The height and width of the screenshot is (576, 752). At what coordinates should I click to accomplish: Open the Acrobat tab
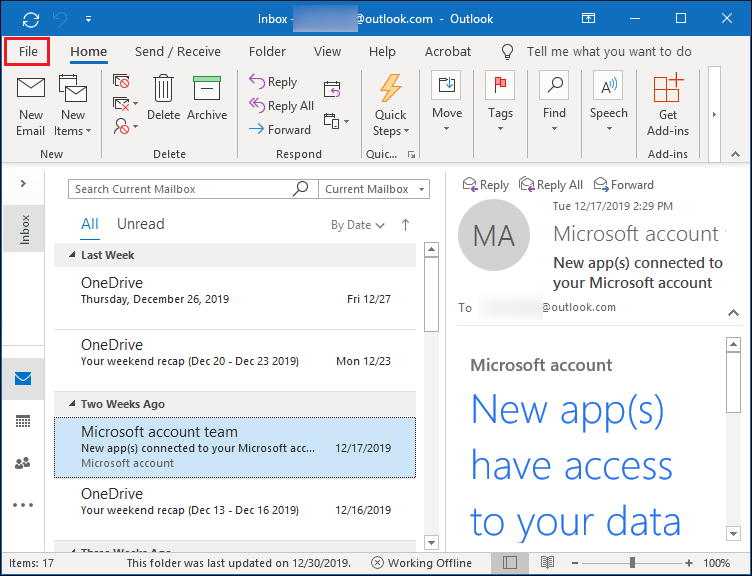pyautogui.click(x=447, y=51)
